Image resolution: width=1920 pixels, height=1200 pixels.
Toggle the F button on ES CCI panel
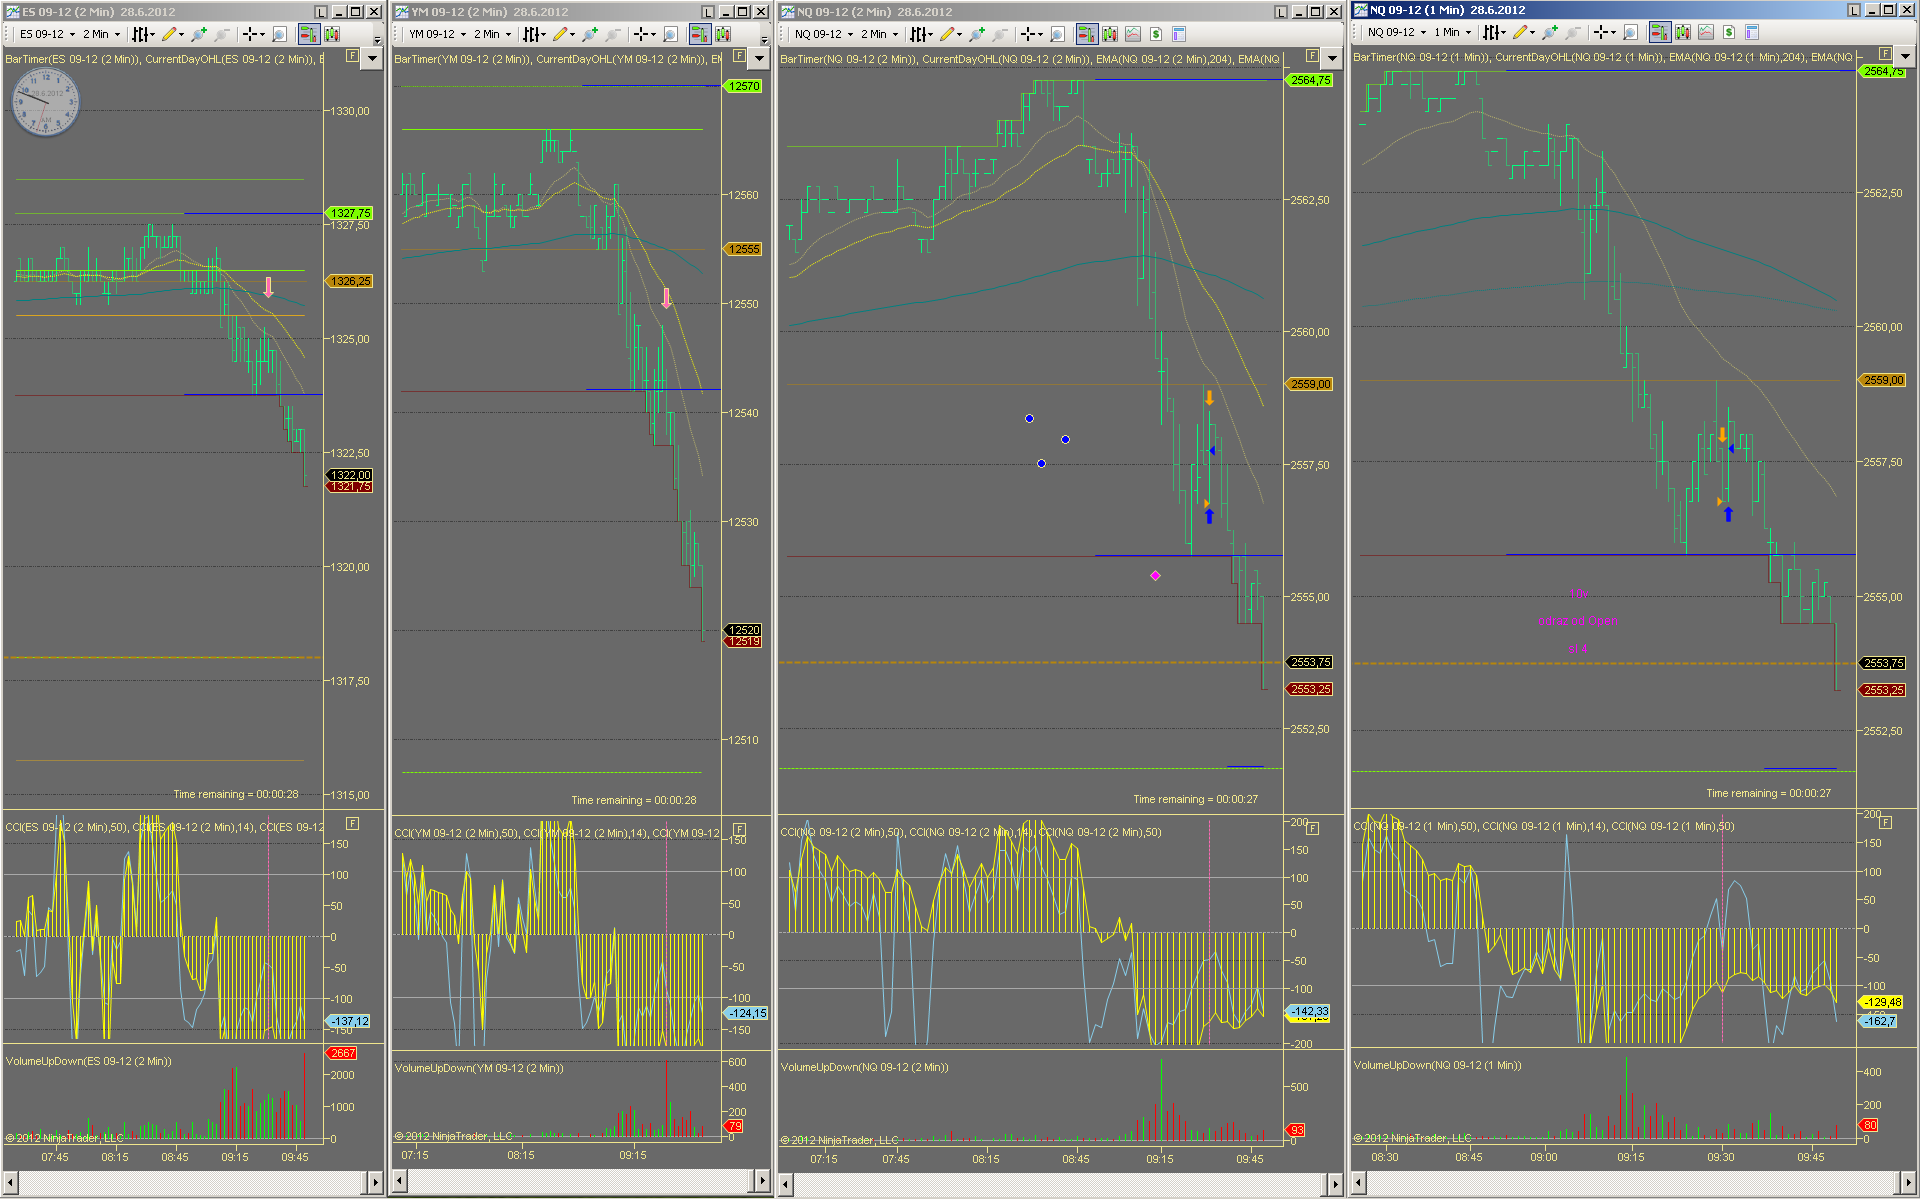tap(352, 823)
